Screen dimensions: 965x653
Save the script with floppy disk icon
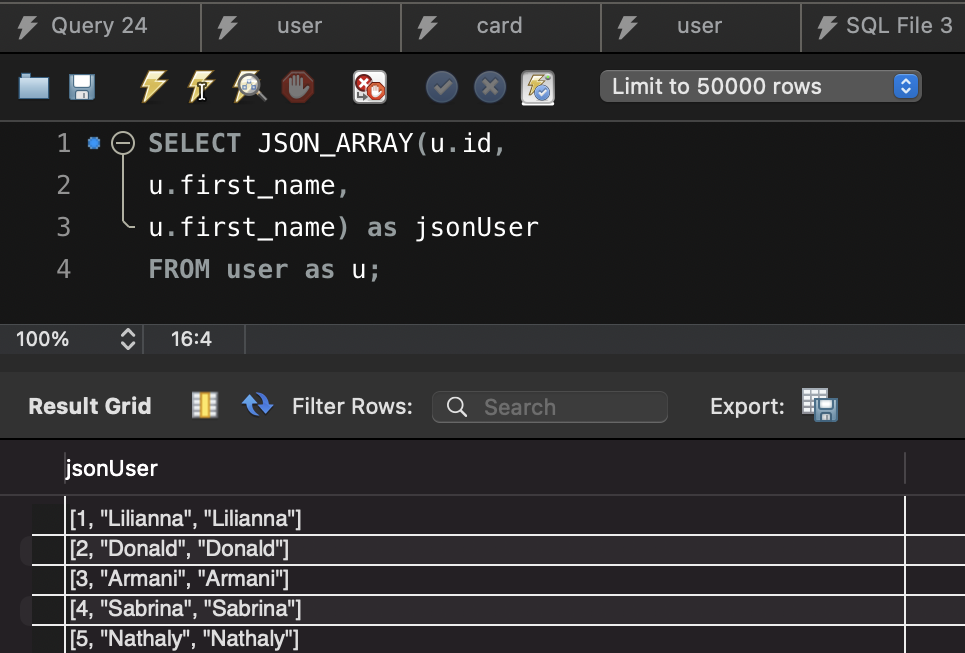[x=82, y=87]
